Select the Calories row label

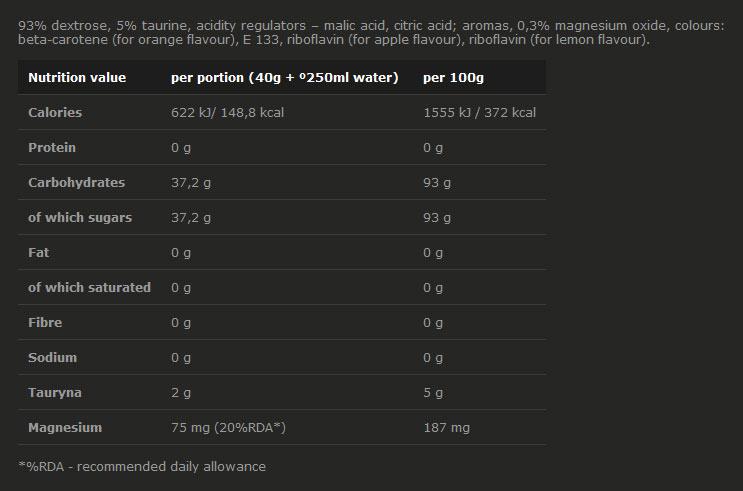[x=55, y=112]
